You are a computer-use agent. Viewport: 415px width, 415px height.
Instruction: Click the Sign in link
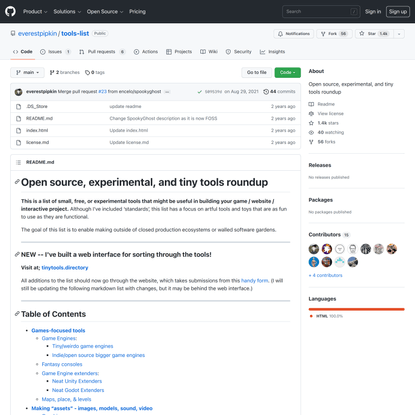point(373,12)
